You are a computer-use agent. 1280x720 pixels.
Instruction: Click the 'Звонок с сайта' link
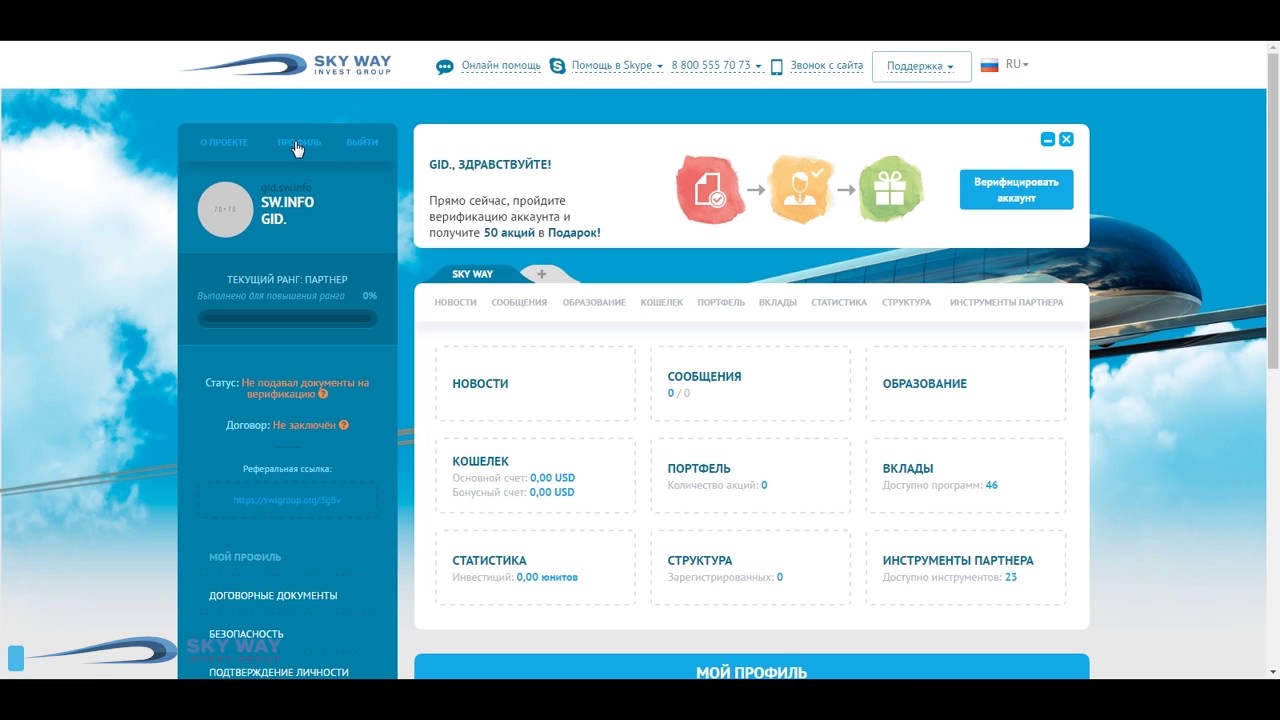[826, 66]
